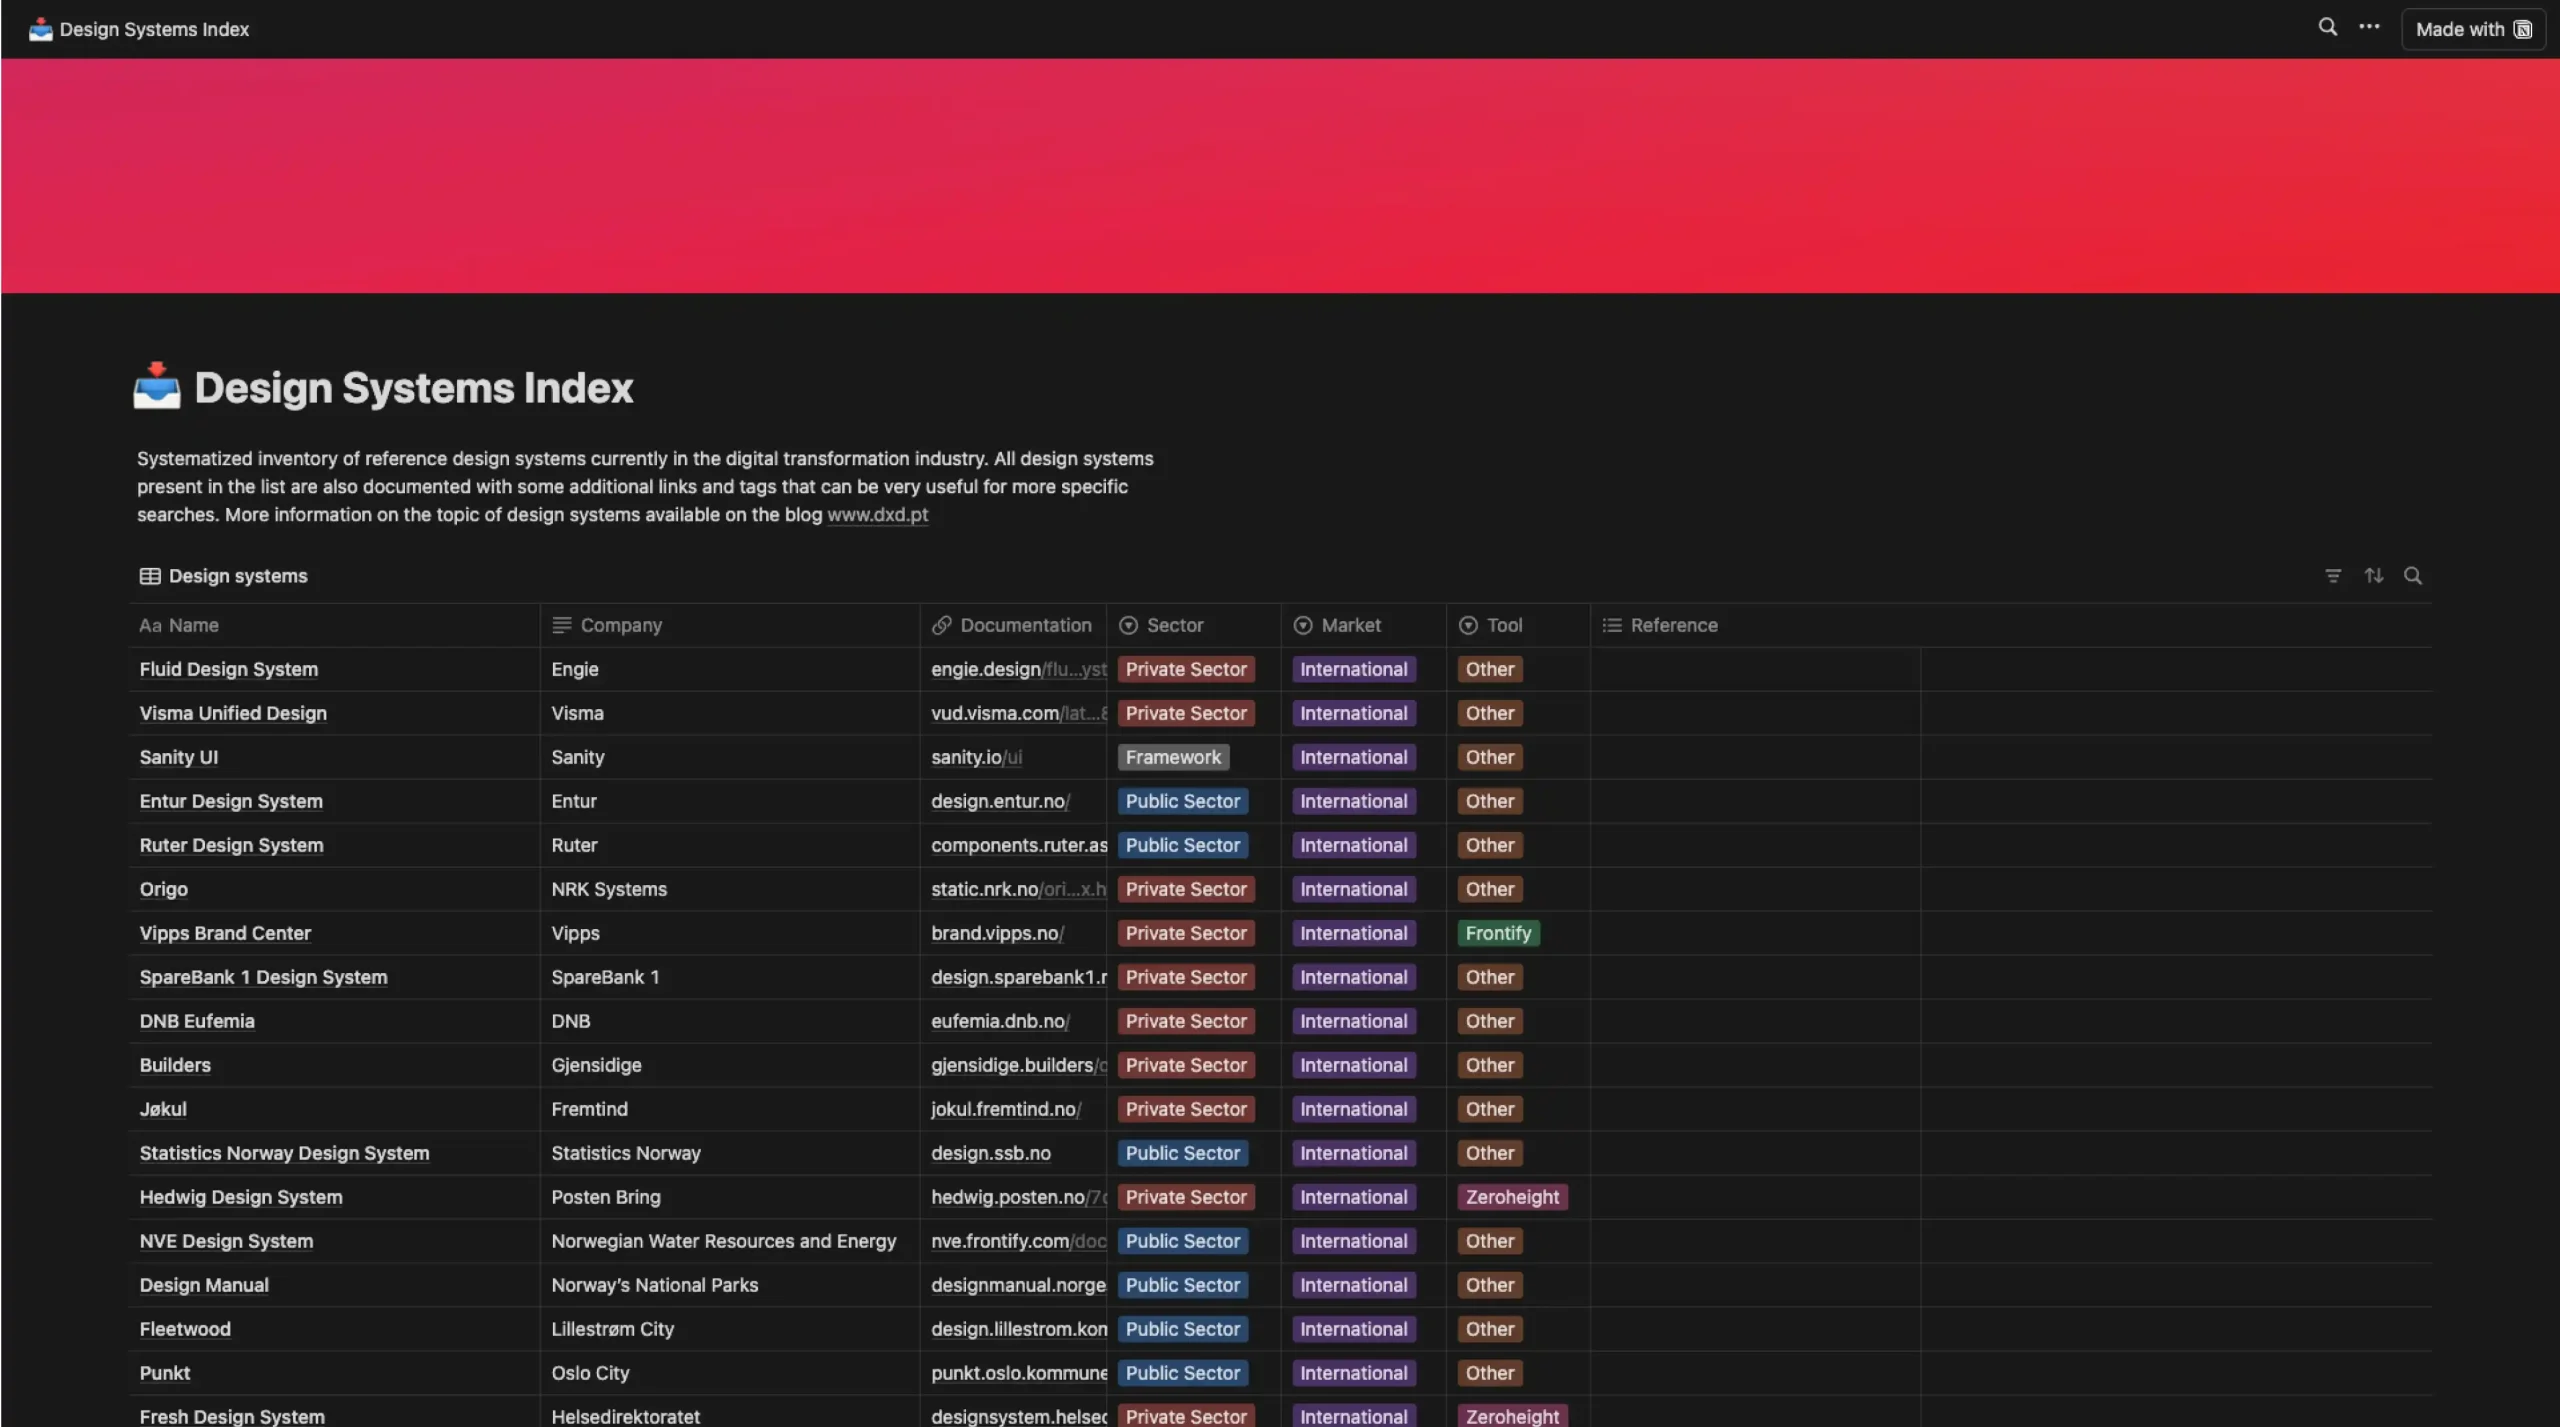This screenshot has height=1427, width=2560.
Task: Click the Oslo City company cell
Action: pos(730,1373)
